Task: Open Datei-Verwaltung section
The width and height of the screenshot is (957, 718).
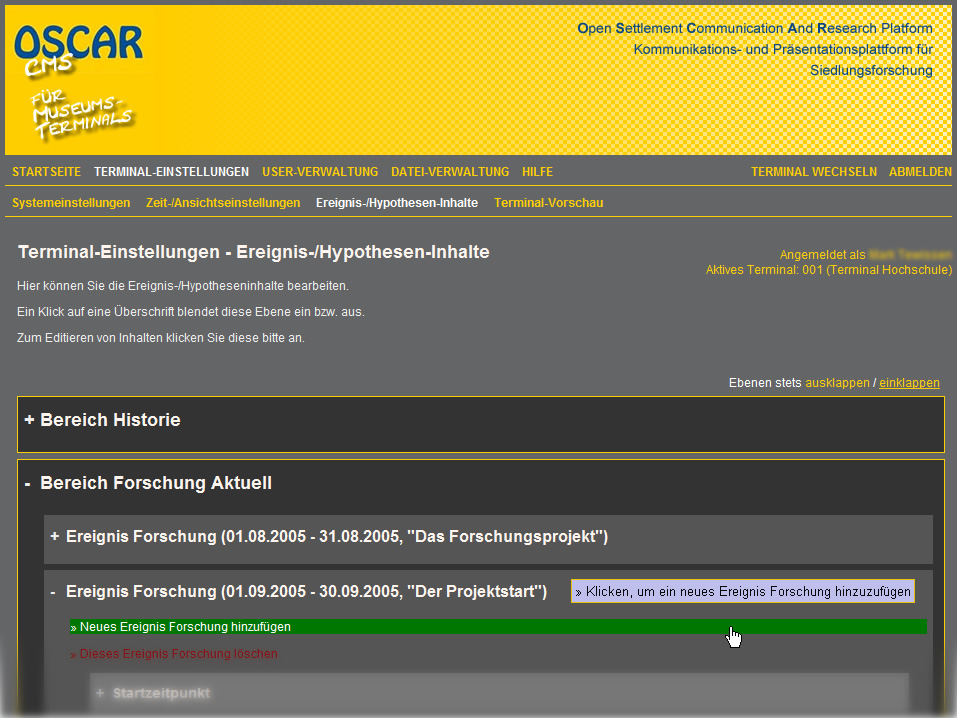Action: coord(450,172)
